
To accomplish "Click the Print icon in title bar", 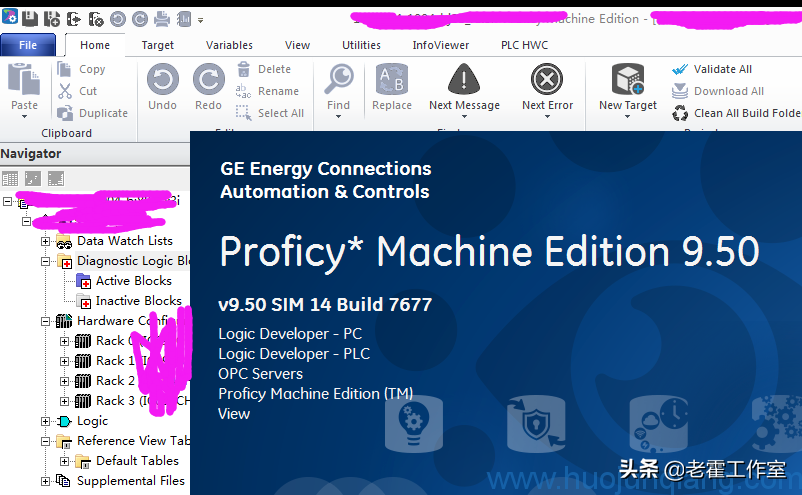I will [161, 19].
